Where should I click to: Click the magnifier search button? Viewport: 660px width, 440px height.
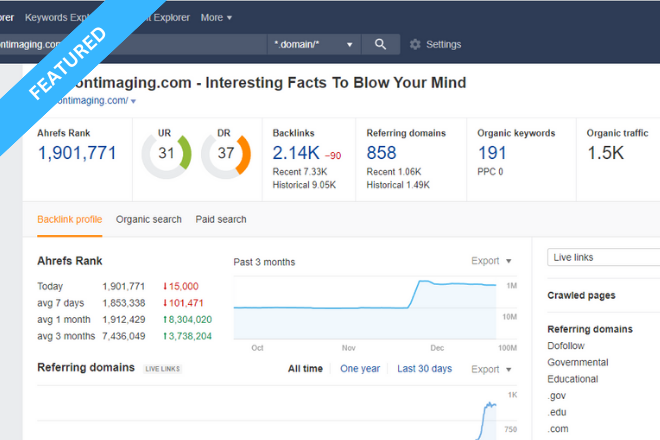tap(380, 45)
